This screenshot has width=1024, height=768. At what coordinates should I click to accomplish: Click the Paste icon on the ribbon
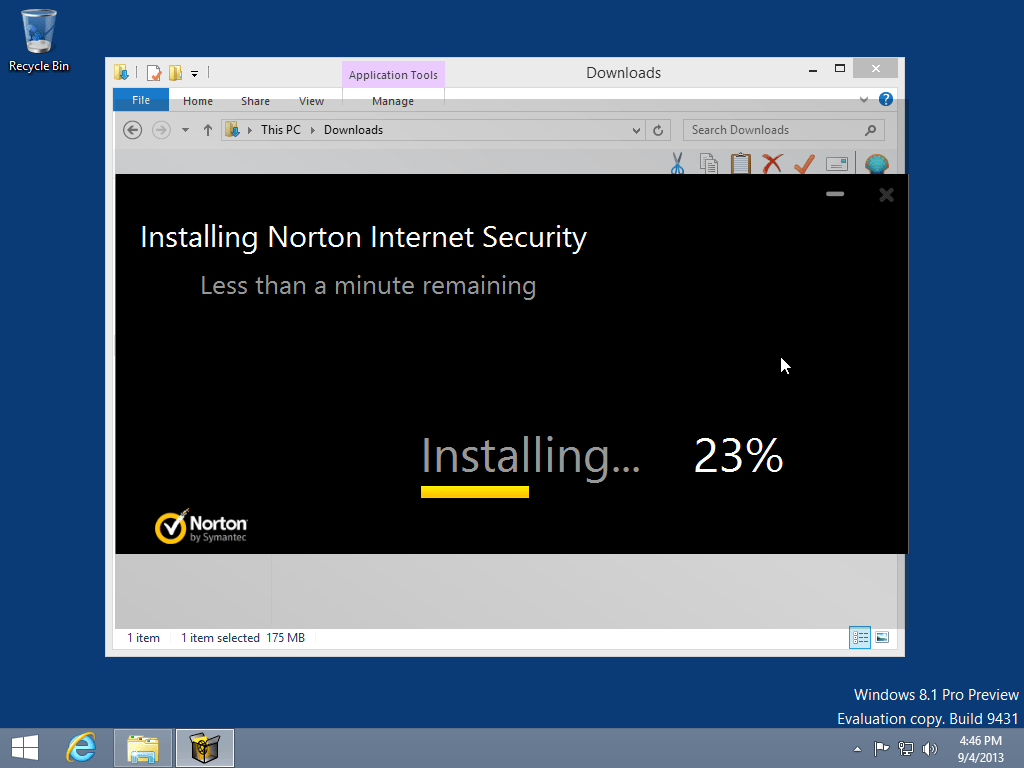741,163
